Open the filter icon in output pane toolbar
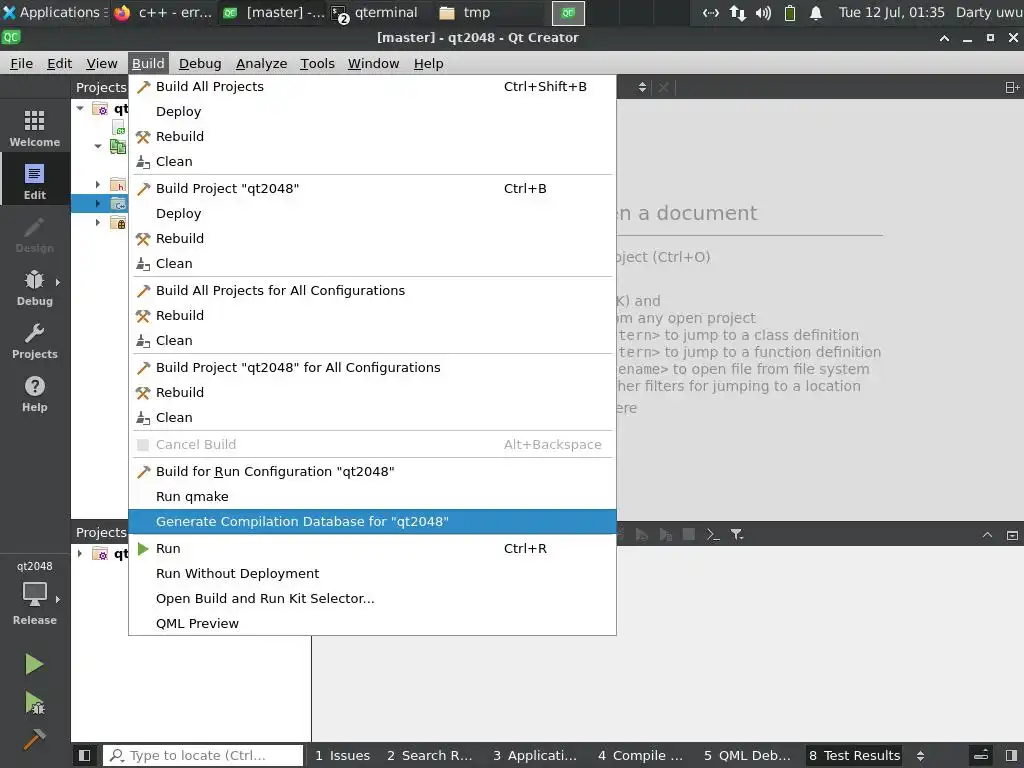Screen dimensions: 1024x768 pyautogui.click(x=737, y=535)
